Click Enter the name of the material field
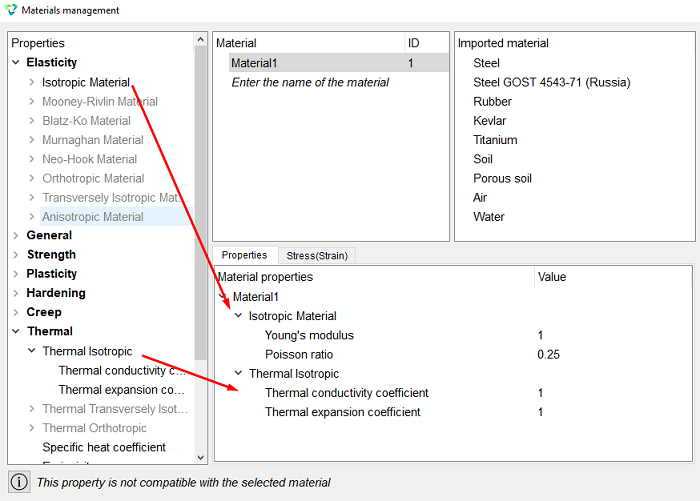The image size is (700, 501). click(x=310, y=82)
